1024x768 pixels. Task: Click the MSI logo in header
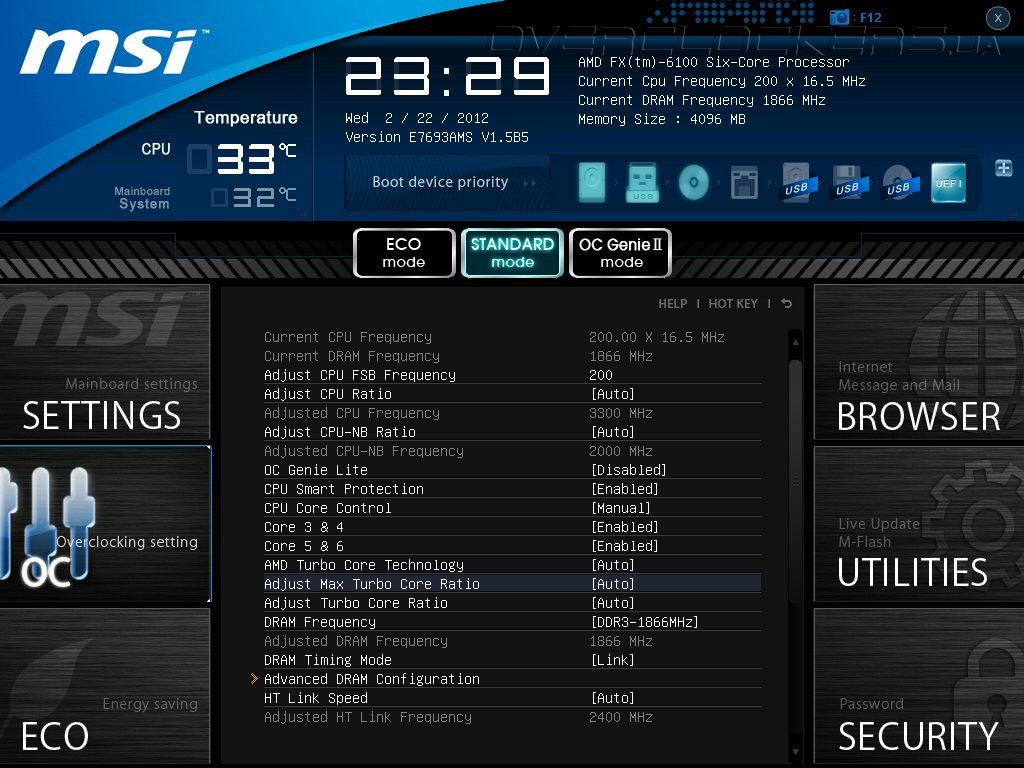(112, 51)
